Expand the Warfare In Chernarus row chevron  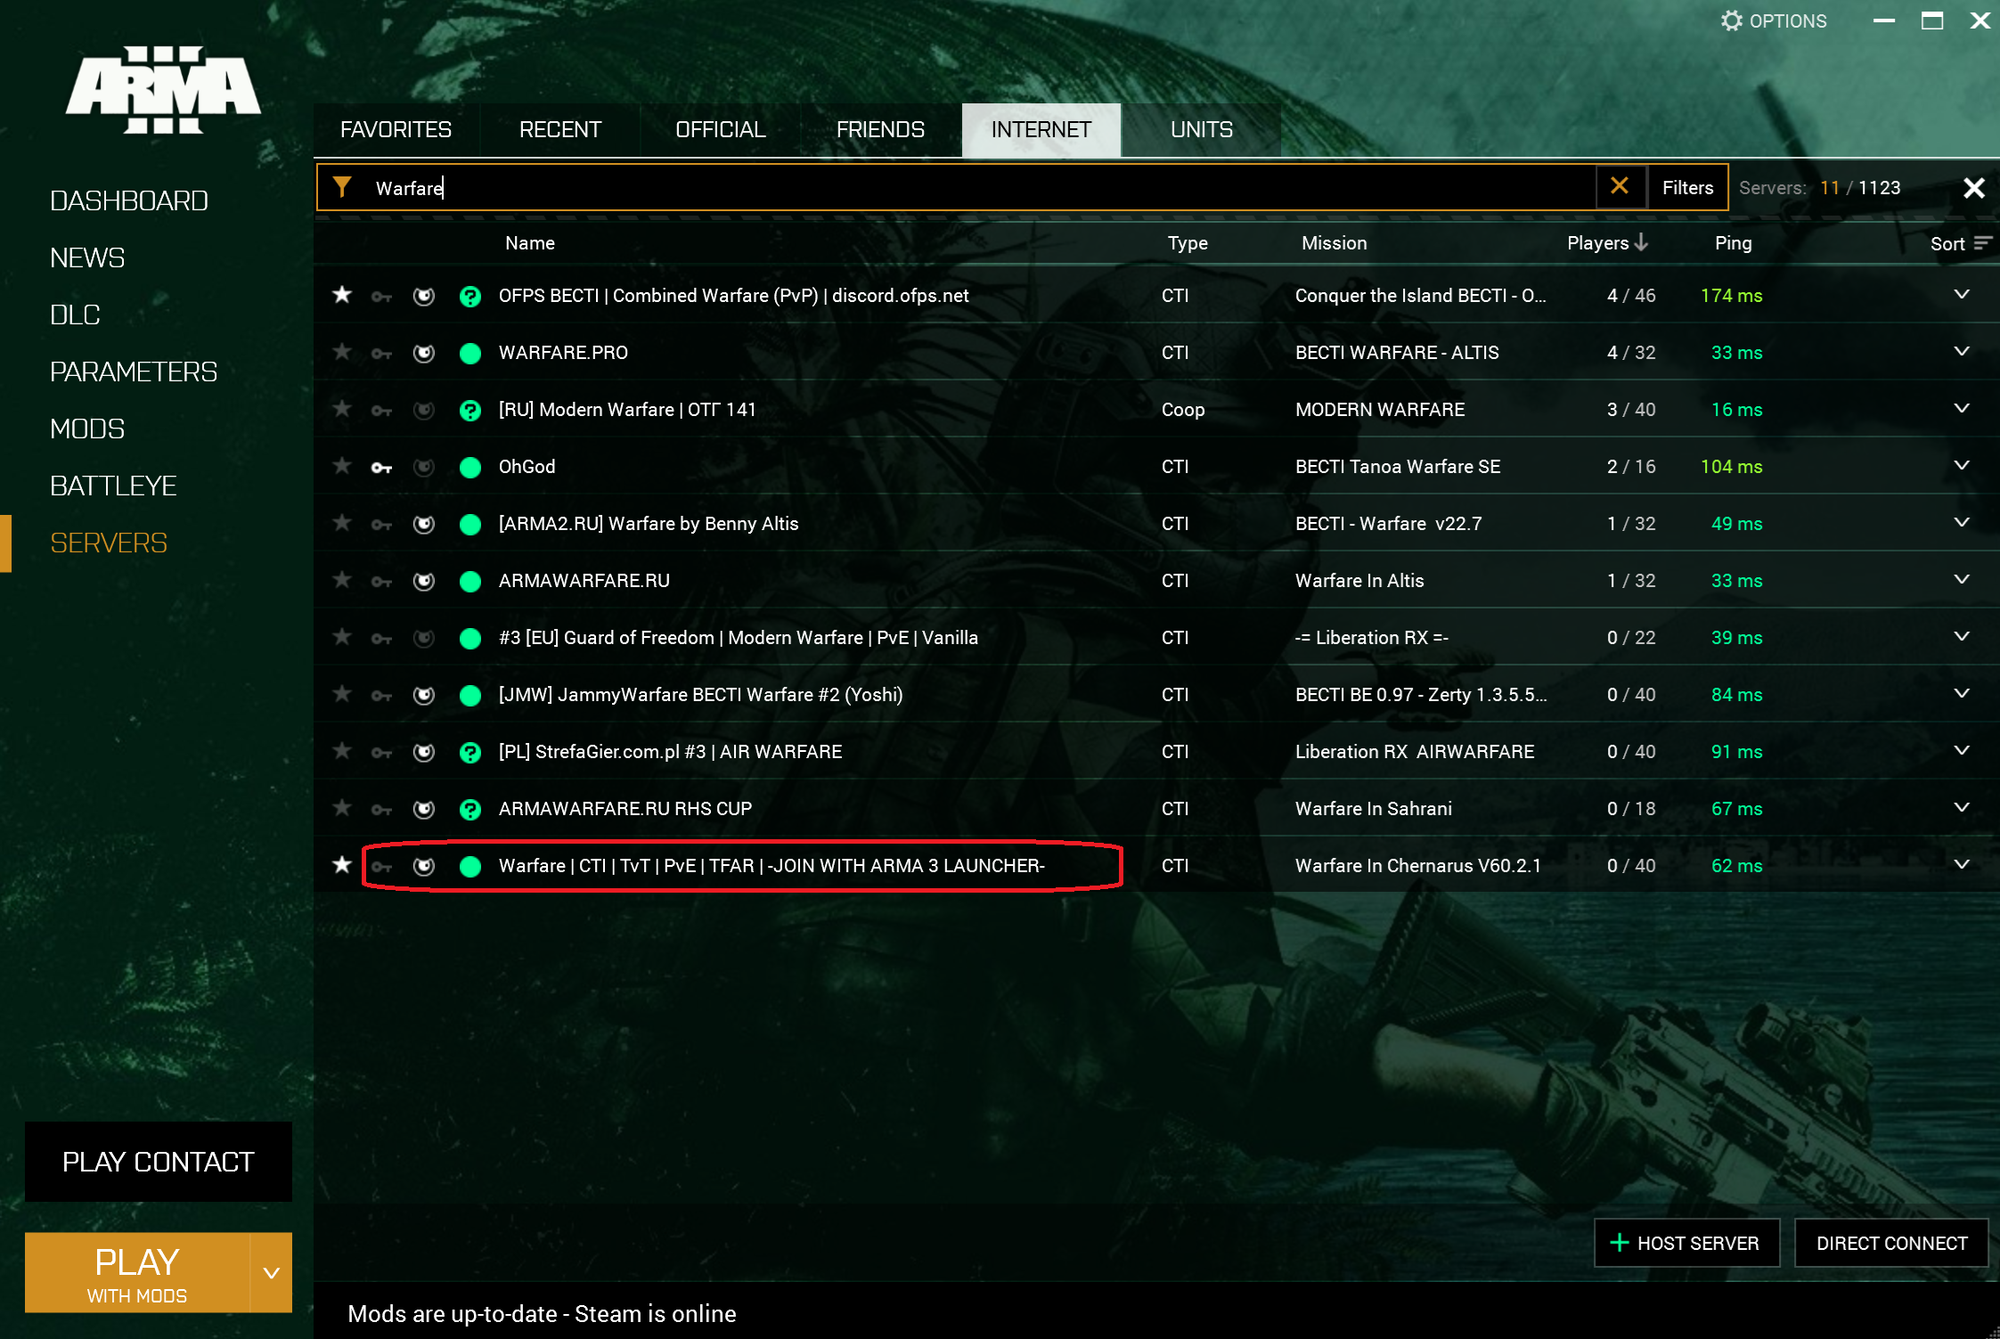click(1962, 864)
